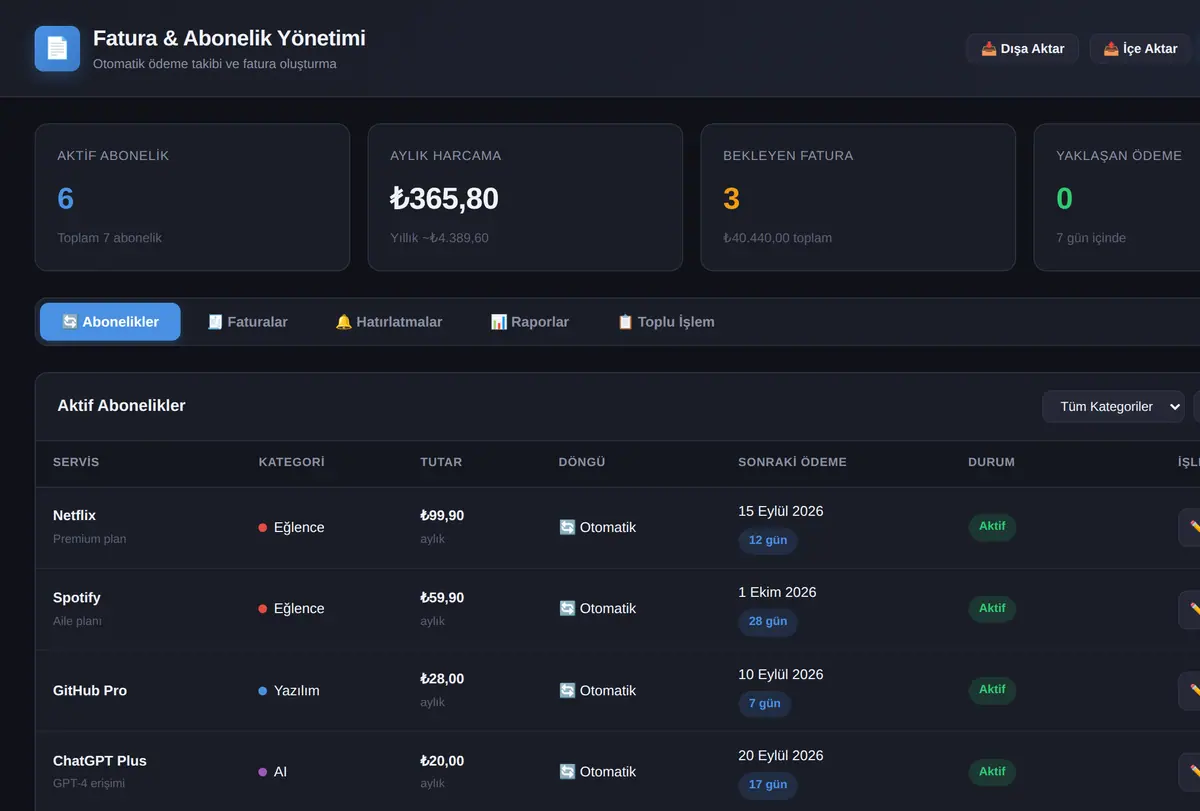Click the 12 gün badge for Netflix
Screen dimensions: 1200x811
click(x=768, y=540)
